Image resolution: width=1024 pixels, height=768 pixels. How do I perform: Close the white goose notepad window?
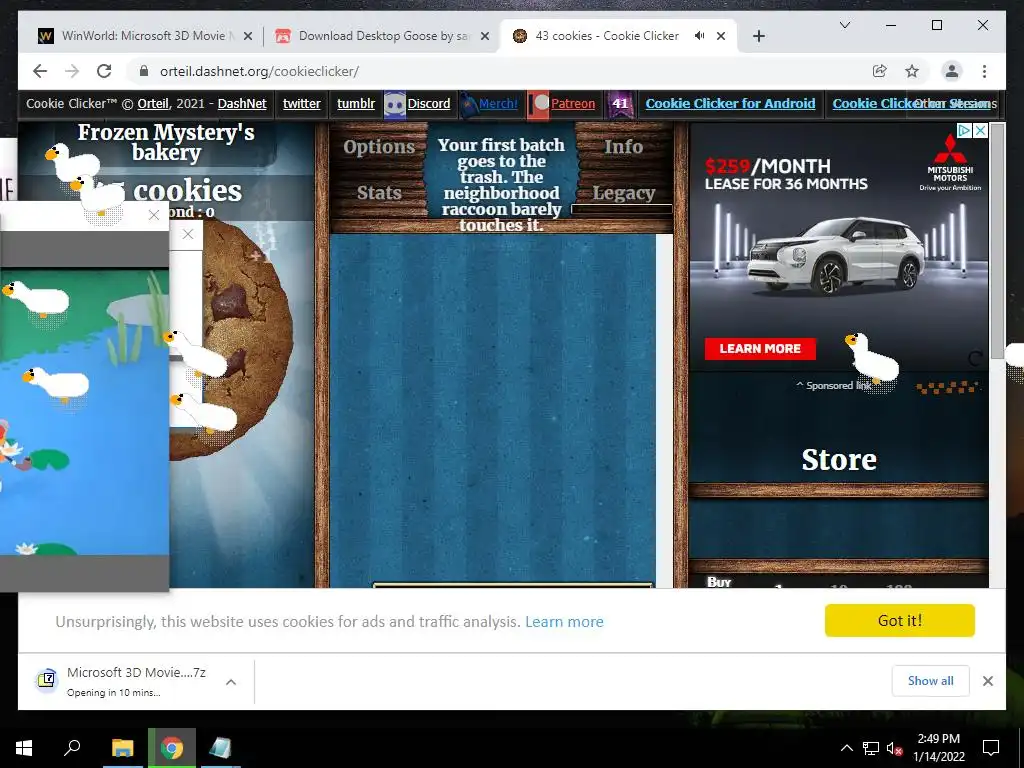(x=187, y=234)
